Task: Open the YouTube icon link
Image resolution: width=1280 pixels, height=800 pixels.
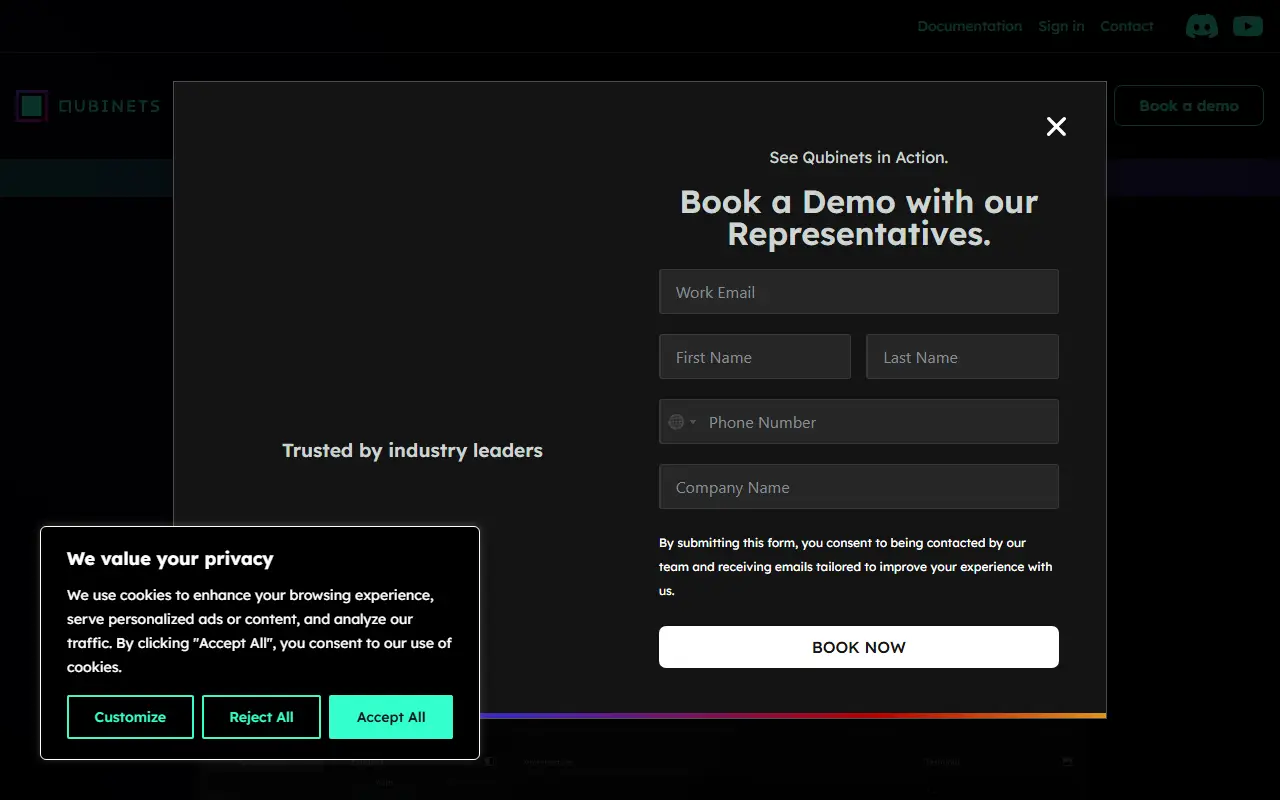Action: coord(1248,27)
